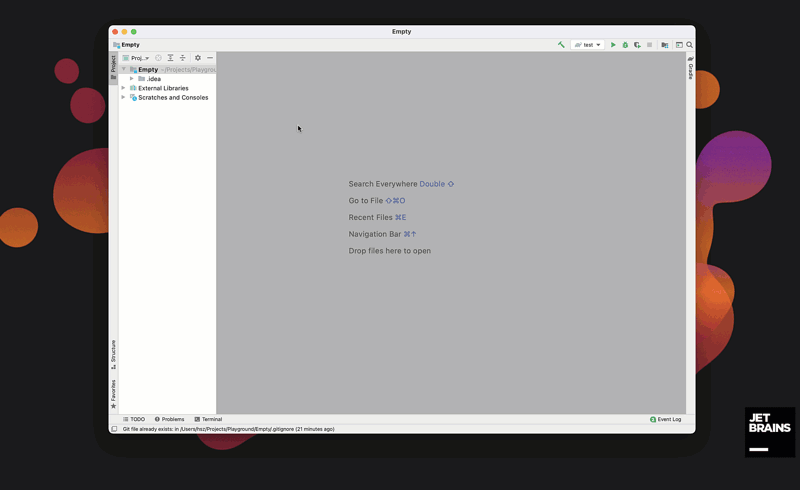Click the Collapse All icon in Project panel
The height and width of the screenshot is (490, 800).
182,58
